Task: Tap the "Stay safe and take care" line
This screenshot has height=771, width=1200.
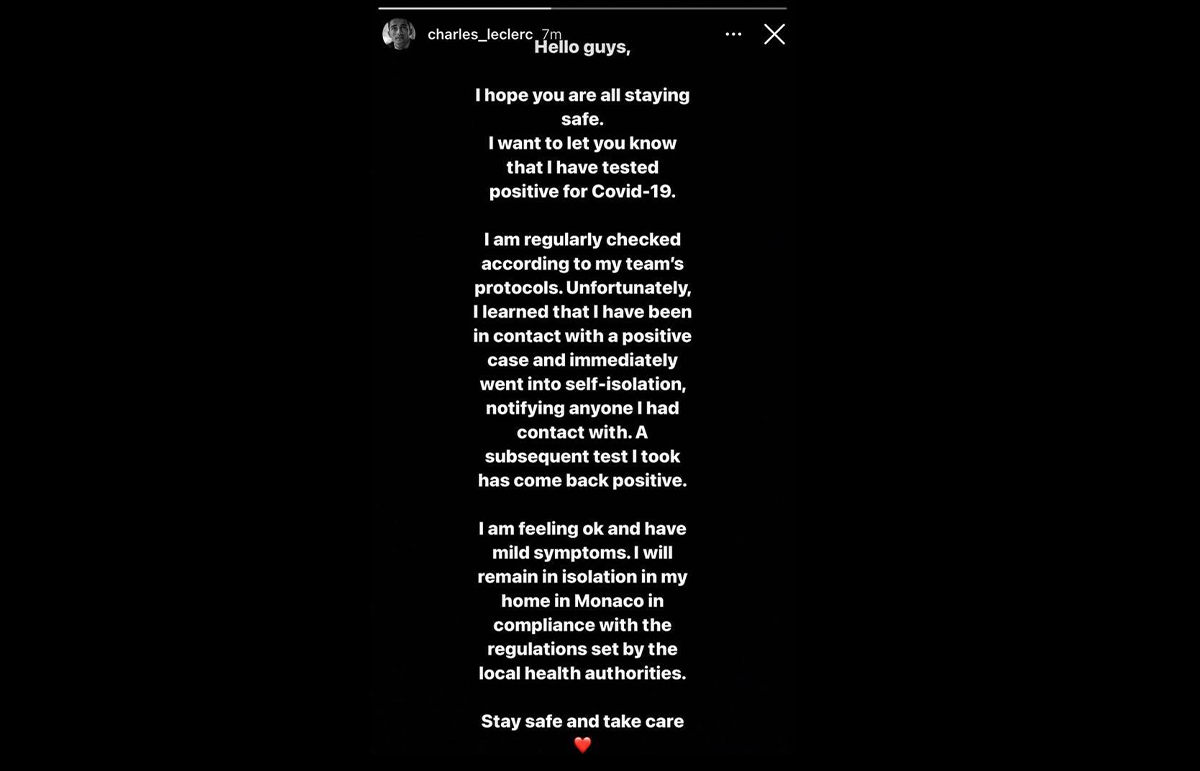Action: (x=582, y=721)
